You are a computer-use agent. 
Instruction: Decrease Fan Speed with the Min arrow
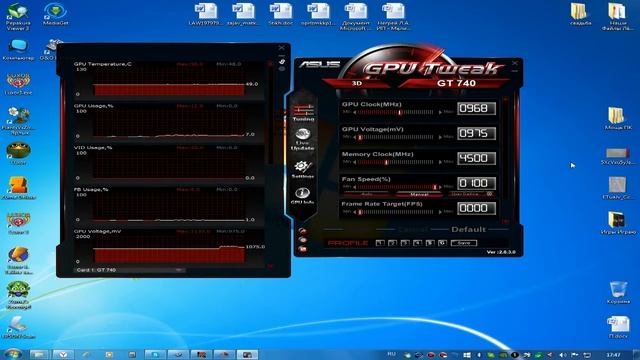(x=354, y=187)
